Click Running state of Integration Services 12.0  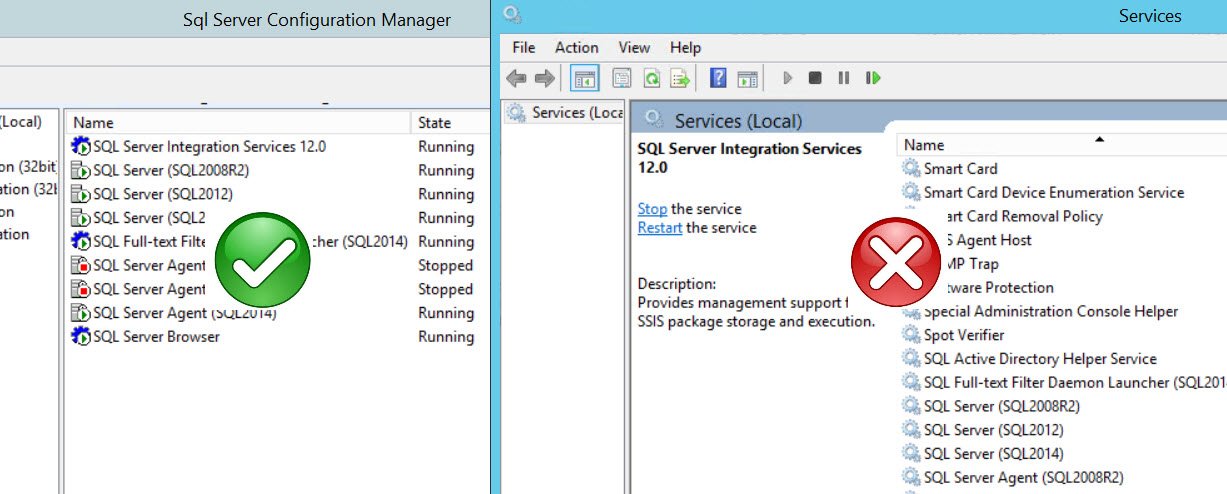[446, 147]
